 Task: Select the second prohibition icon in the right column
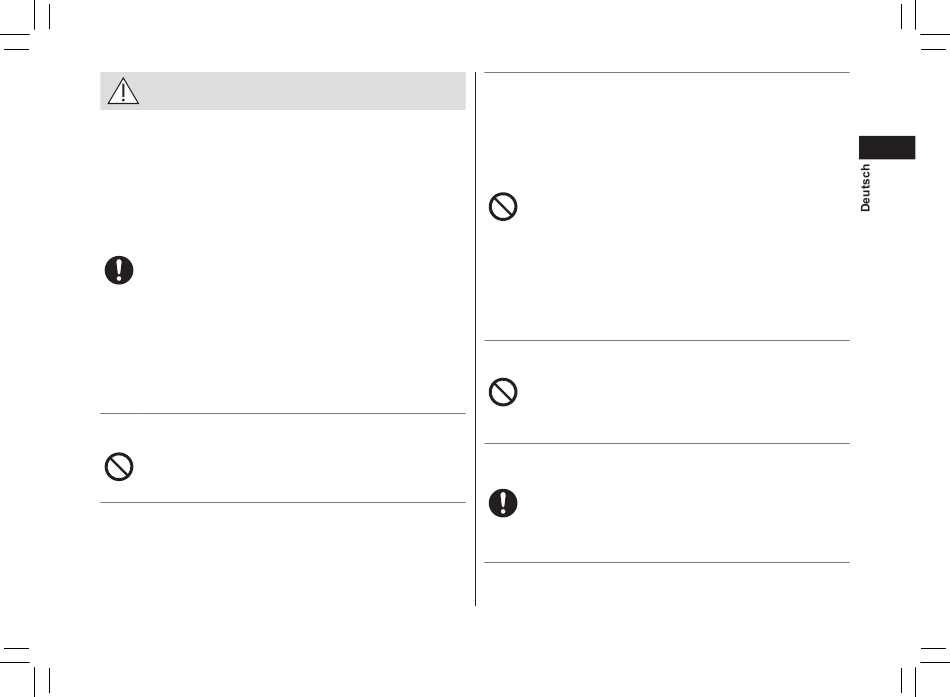click(x=503, y=392)
